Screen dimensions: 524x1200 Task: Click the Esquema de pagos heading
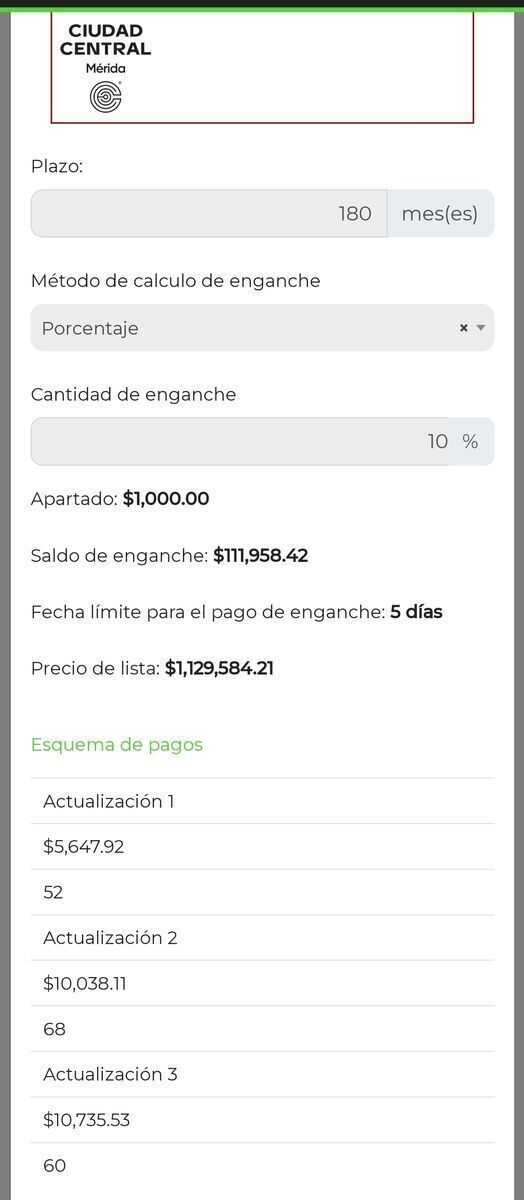coord(117,744)
